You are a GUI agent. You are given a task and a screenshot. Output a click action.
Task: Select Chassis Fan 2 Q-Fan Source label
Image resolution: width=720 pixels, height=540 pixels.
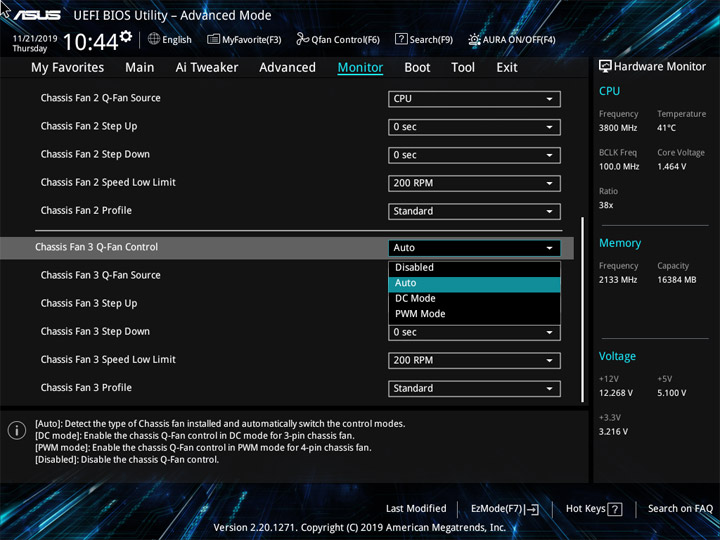pos(101,98)
